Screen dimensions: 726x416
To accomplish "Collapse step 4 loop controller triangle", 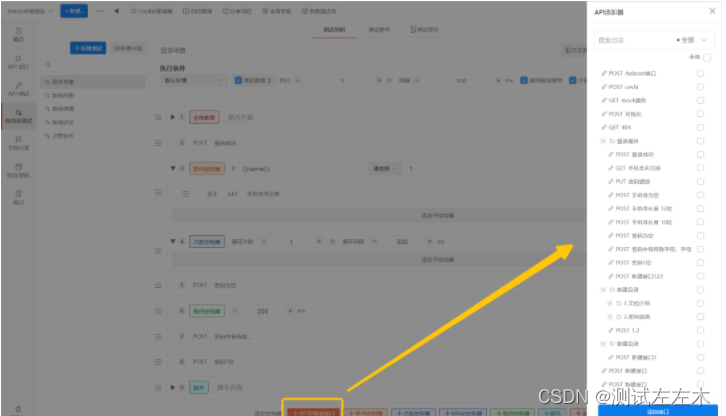I will tap(173, 241).
